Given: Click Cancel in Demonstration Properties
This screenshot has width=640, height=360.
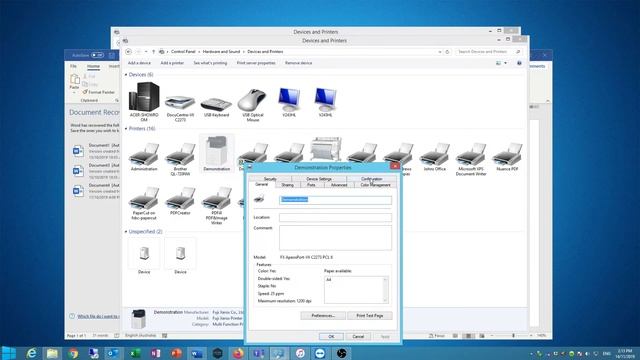Looking at the screenshot, I should click(x=358, y=336).
